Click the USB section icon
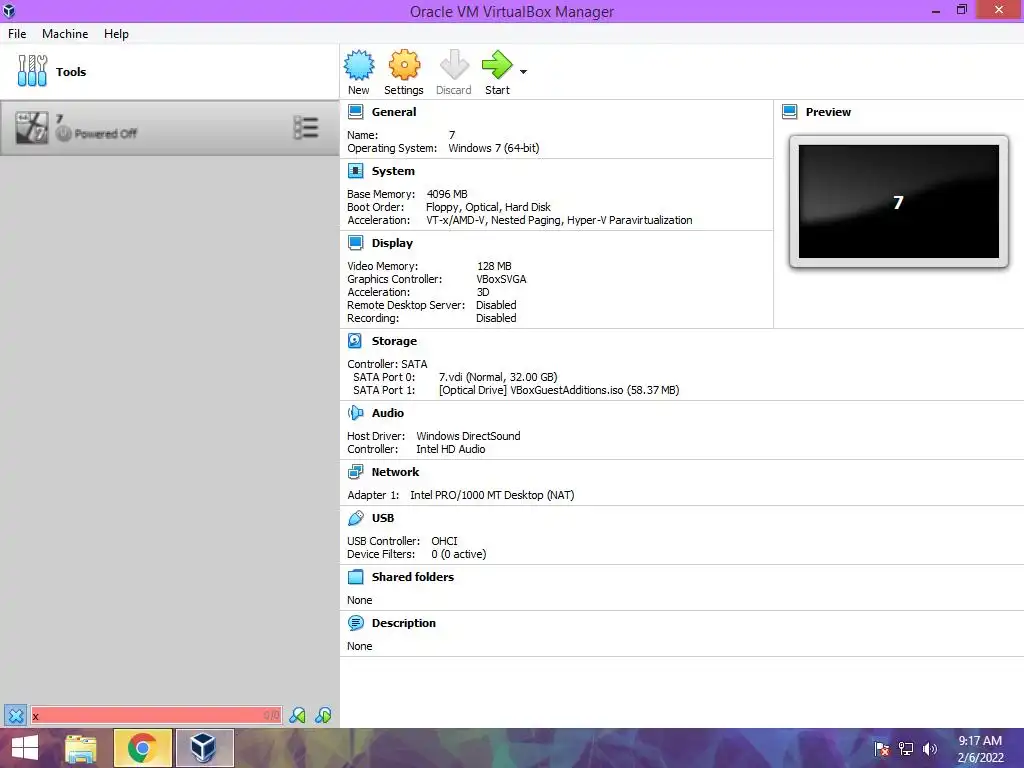This screenshot has height=768, width=1024. pos(355,518)
